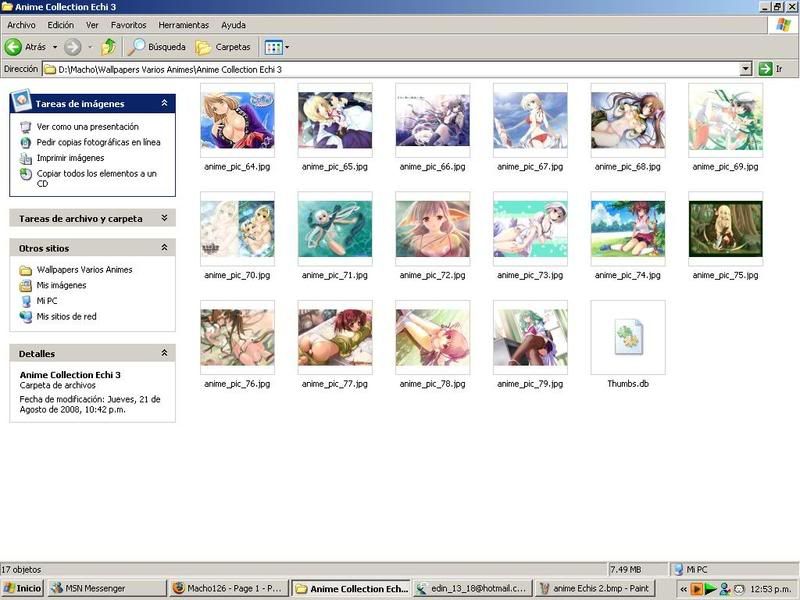
Task: Click Imprimir imágenes link
Action: point(70,158)
